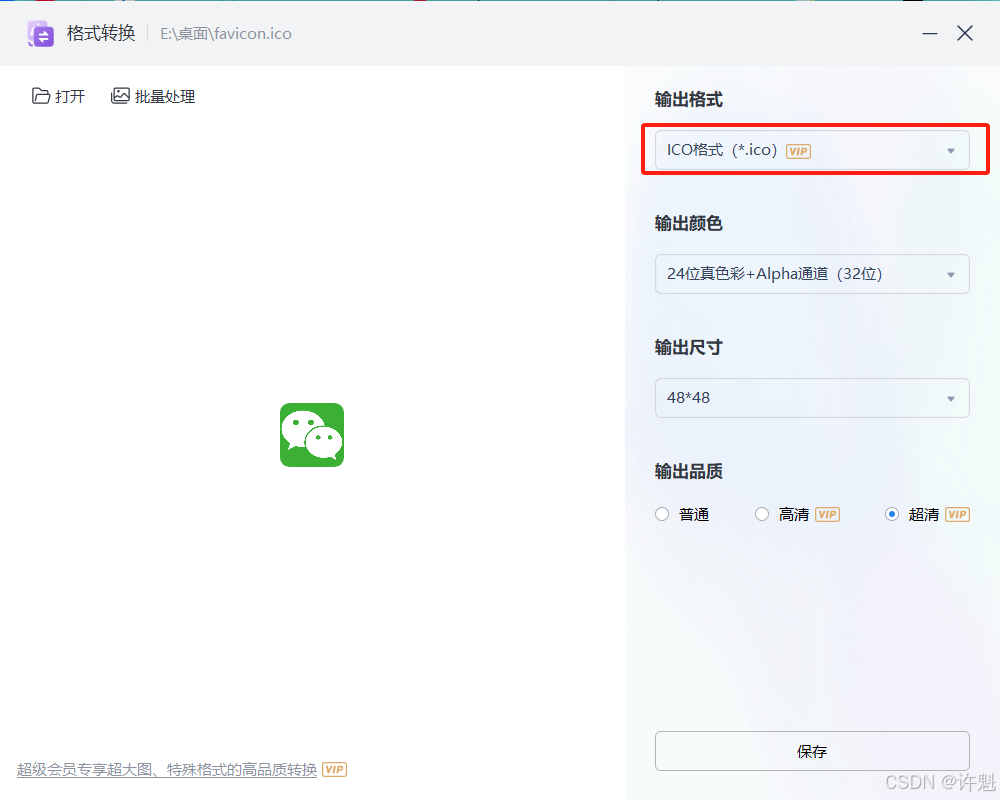Click the picture icon beside 批量处理

click(120, 96)
